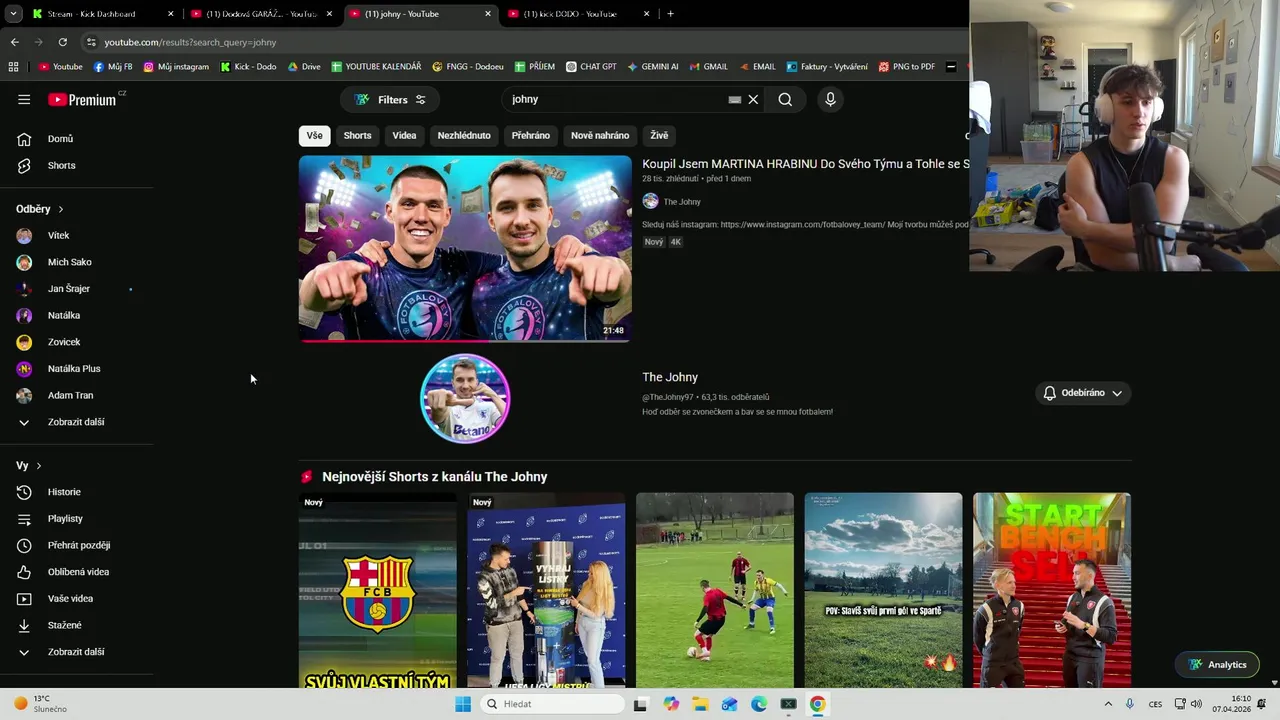Expand Zobrazit další under subscriptions
Viewport: 1280px width, 720px height.
pyautogui.click(x=76, y=422)
